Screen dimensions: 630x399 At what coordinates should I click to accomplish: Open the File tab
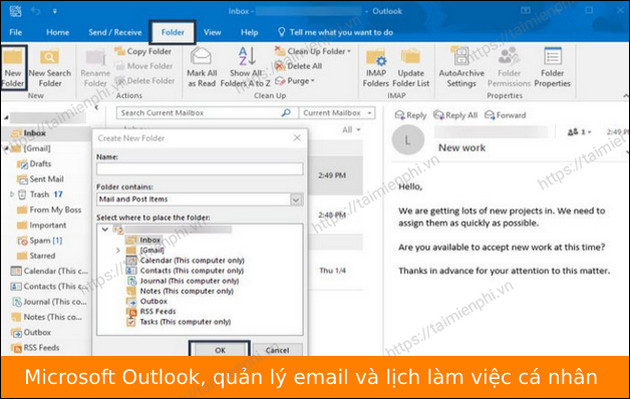[x=16, y=32]
